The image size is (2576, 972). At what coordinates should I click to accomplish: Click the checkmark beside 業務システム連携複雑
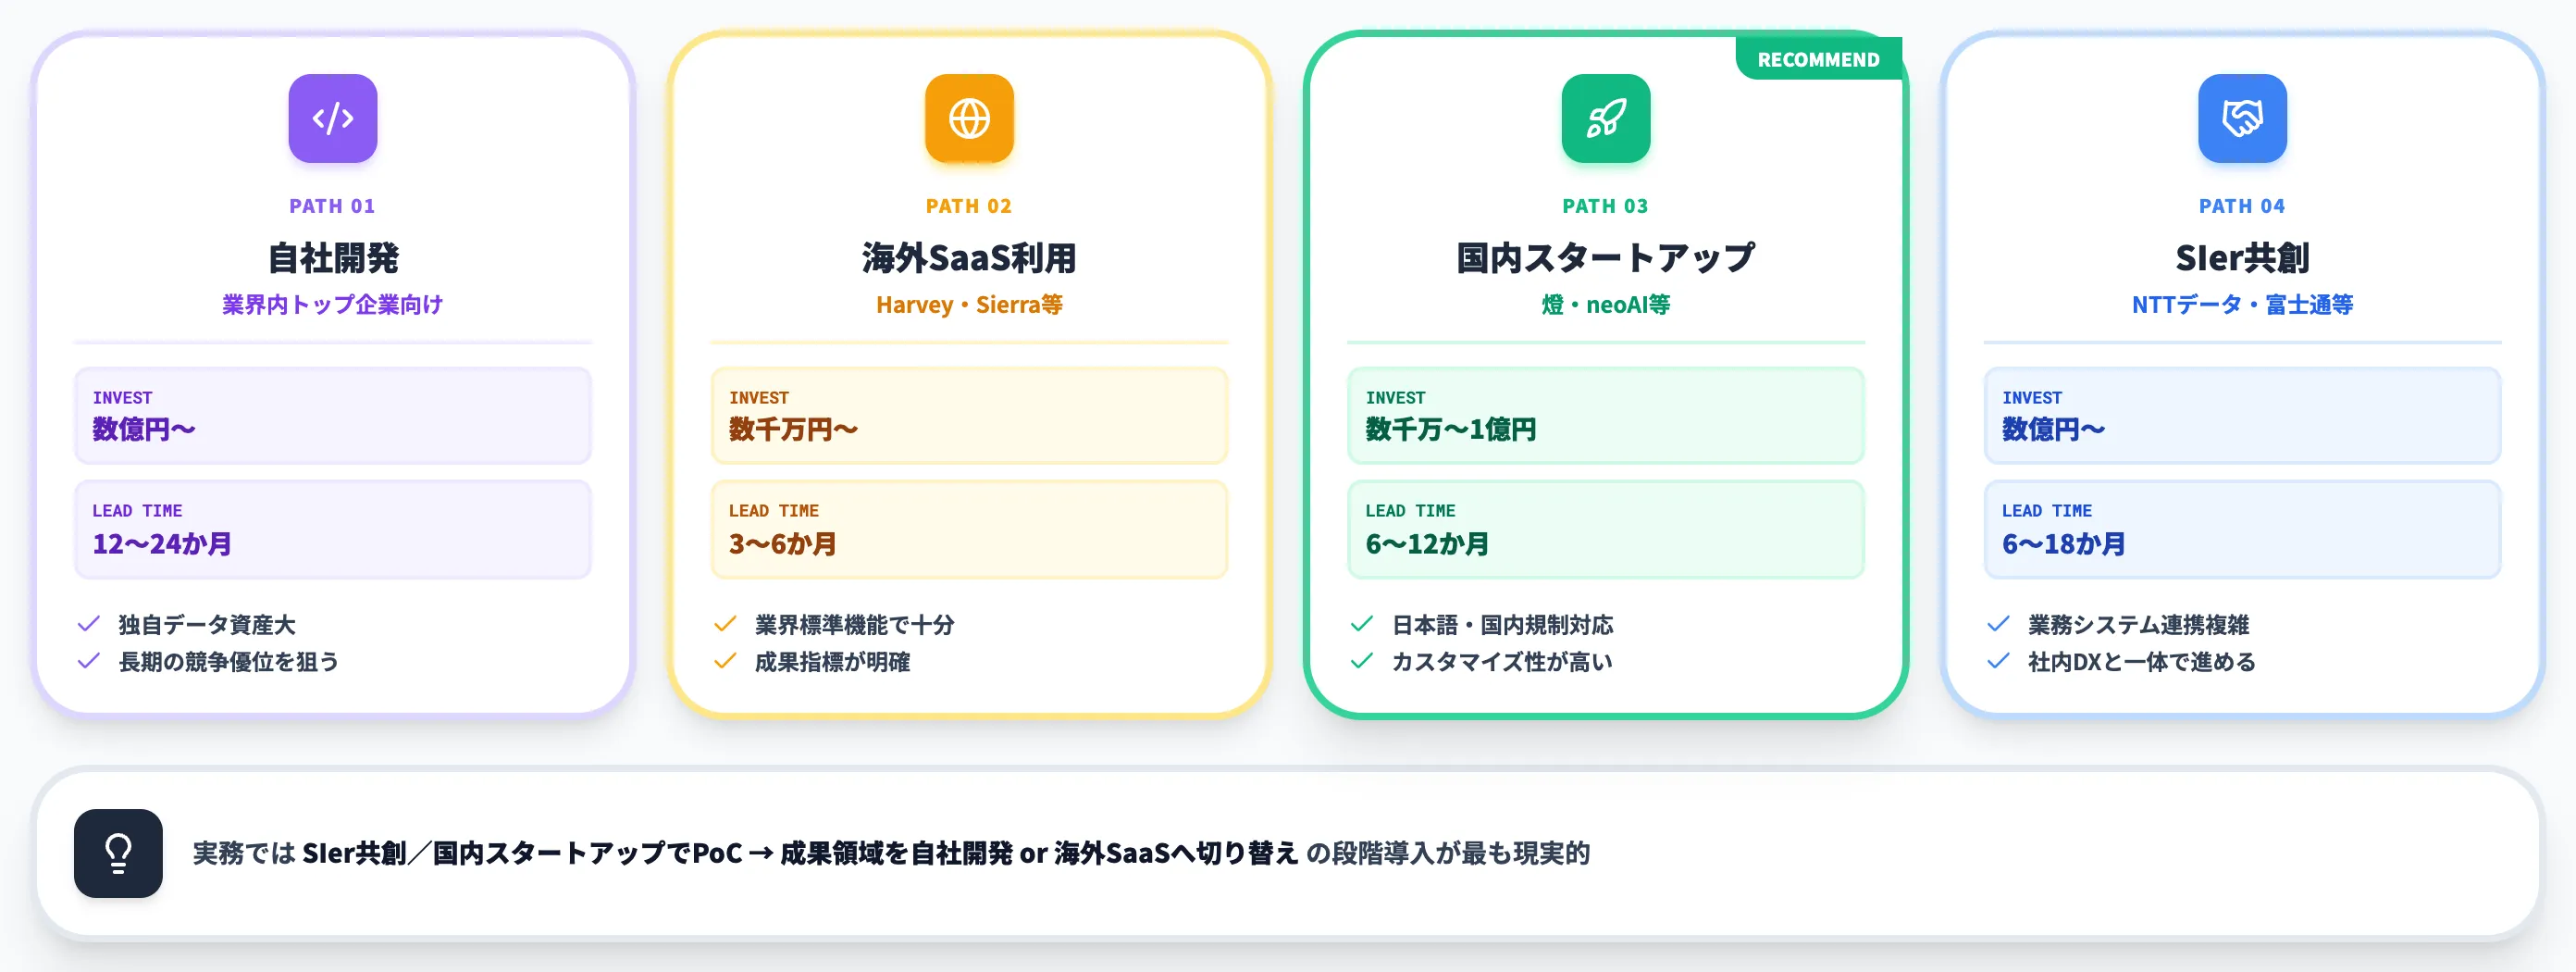click(1998, 624)
